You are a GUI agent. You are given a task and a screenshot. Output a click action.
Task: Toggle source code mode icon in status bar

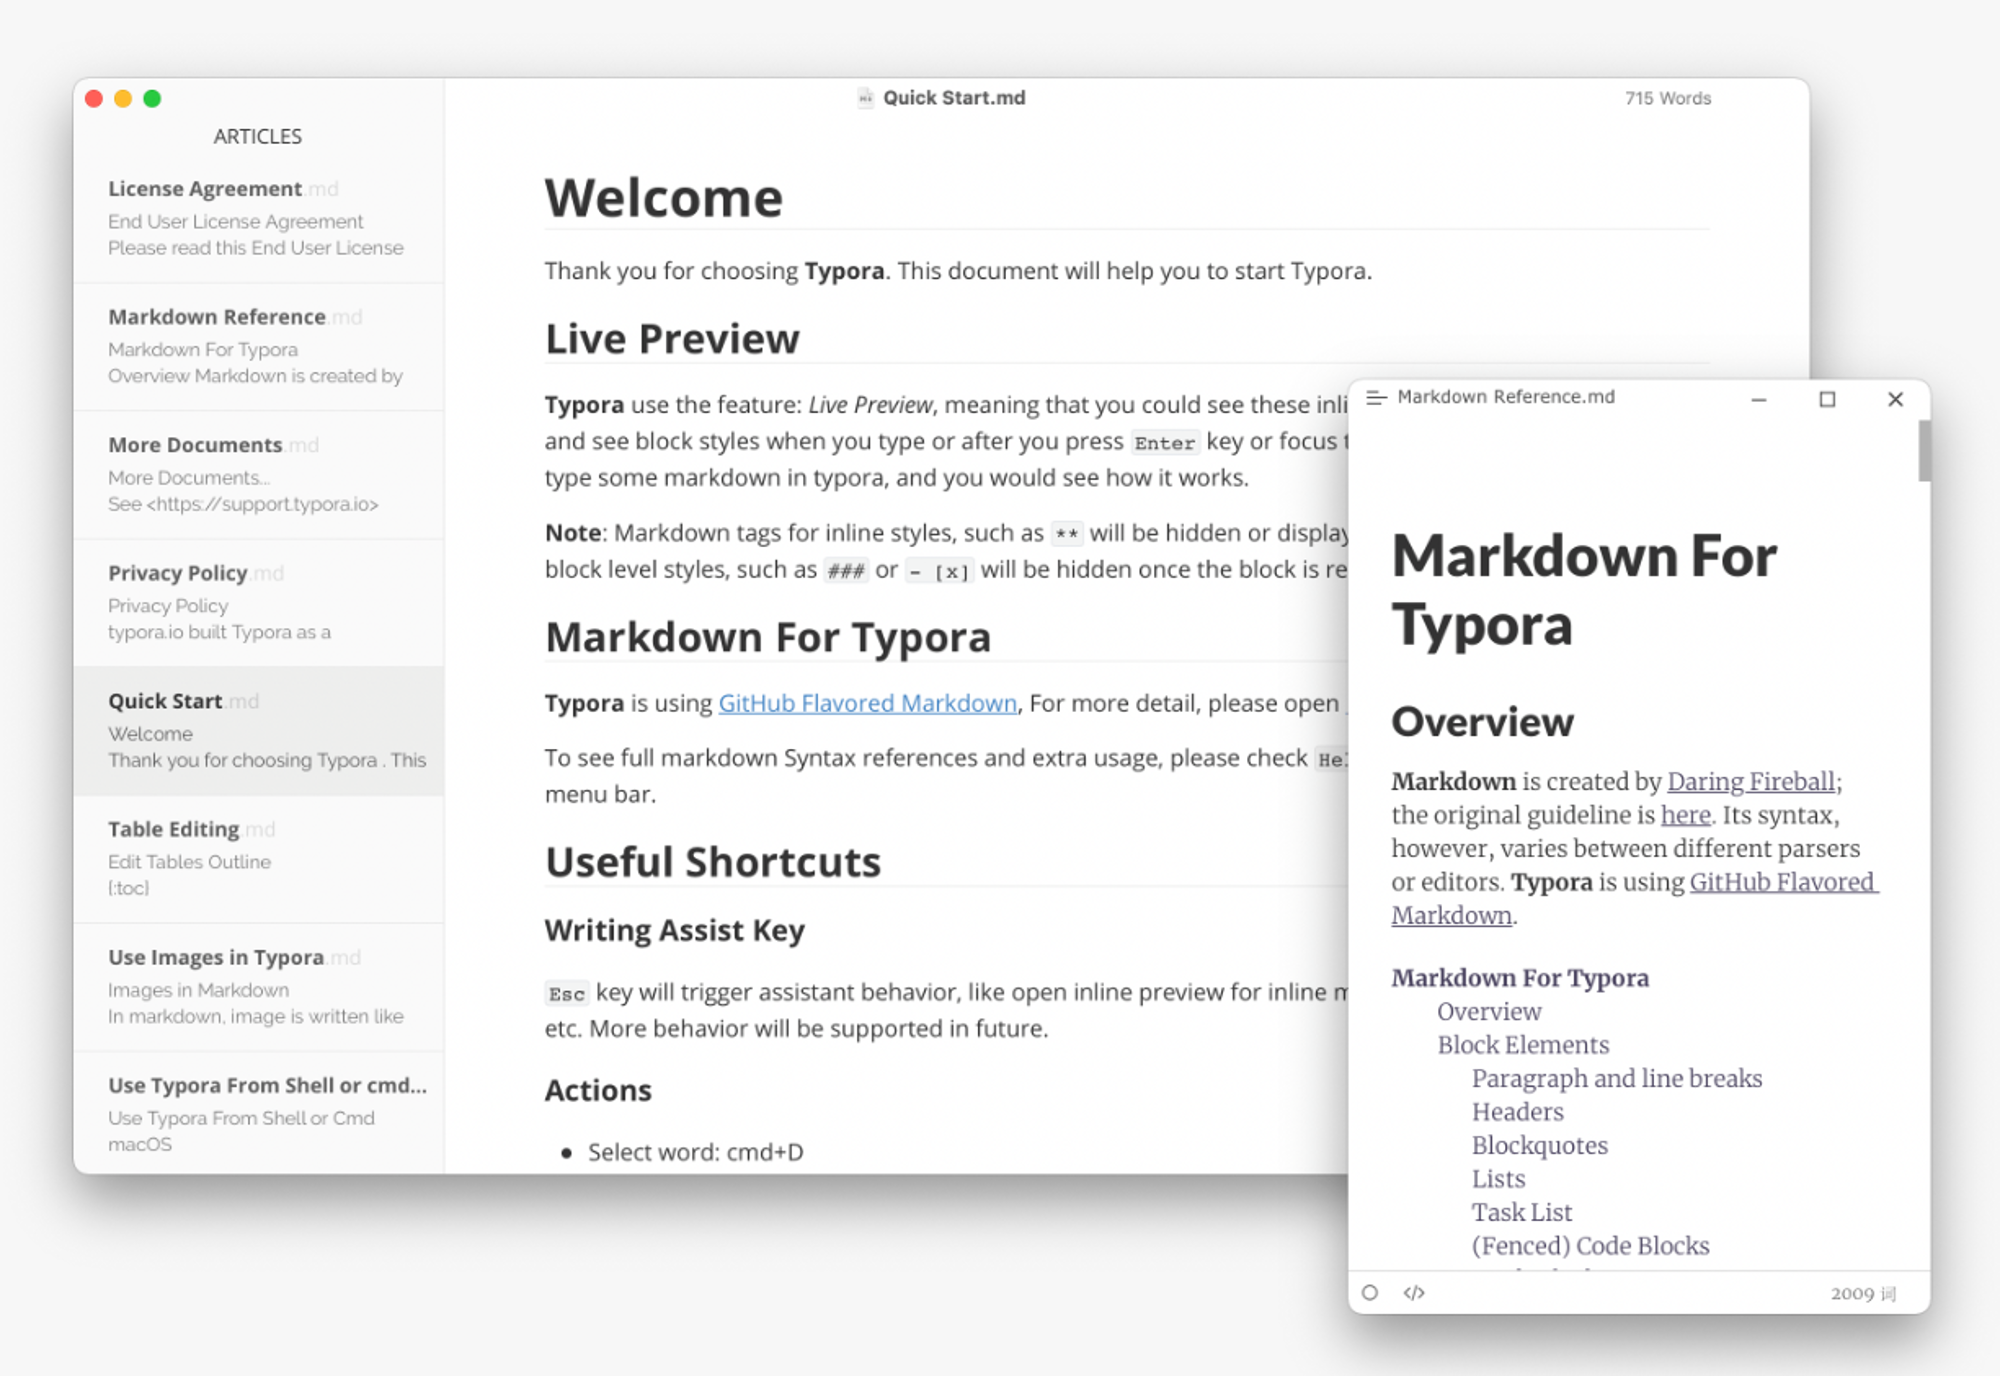[x=1414, y=1293]
